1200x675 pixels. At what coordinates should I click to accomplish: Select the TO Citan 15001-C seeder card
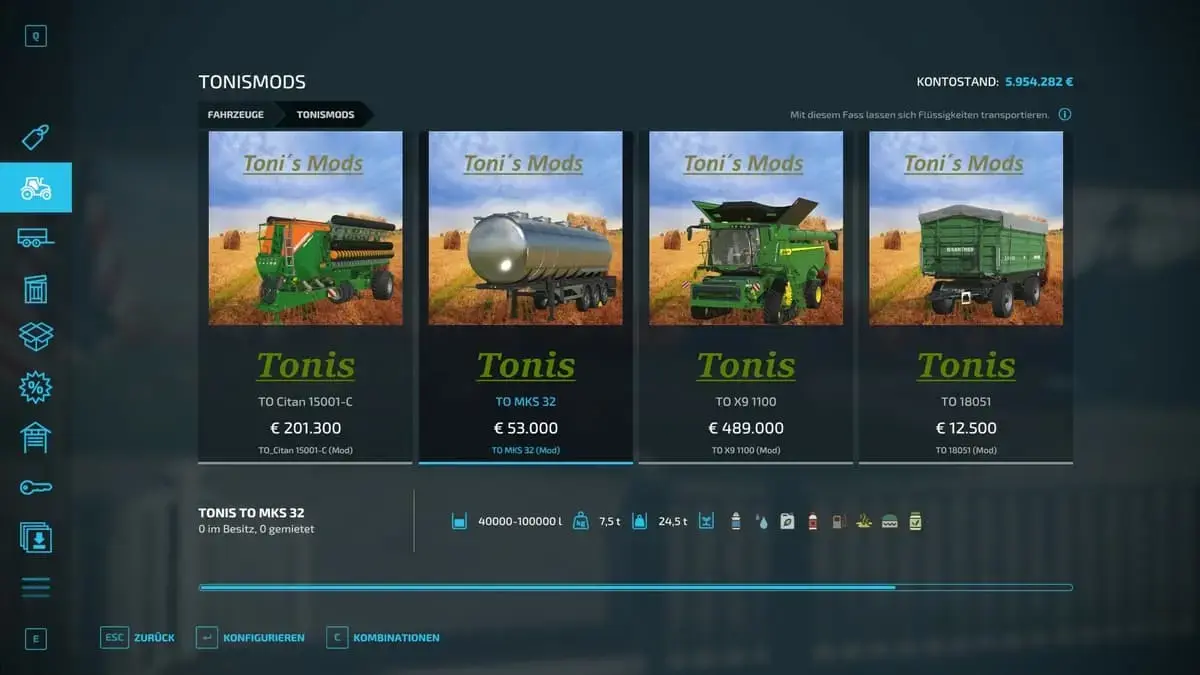(305, 297)
